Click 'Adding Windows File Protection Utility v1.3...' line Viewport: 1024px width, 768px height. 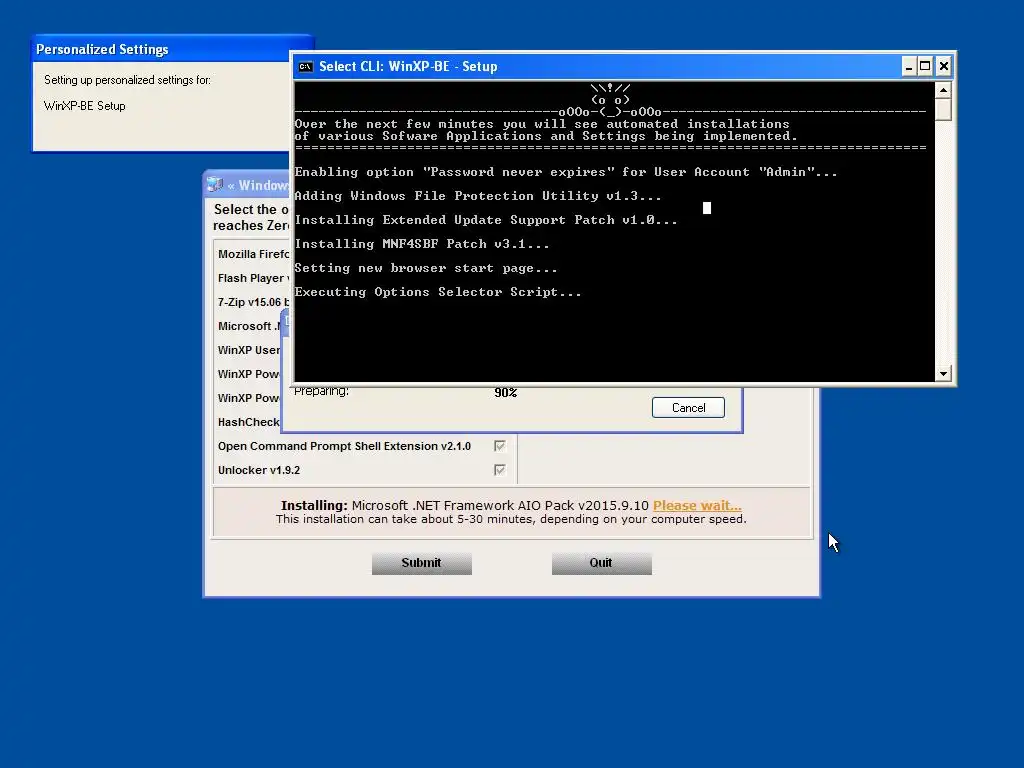point(478,196)
